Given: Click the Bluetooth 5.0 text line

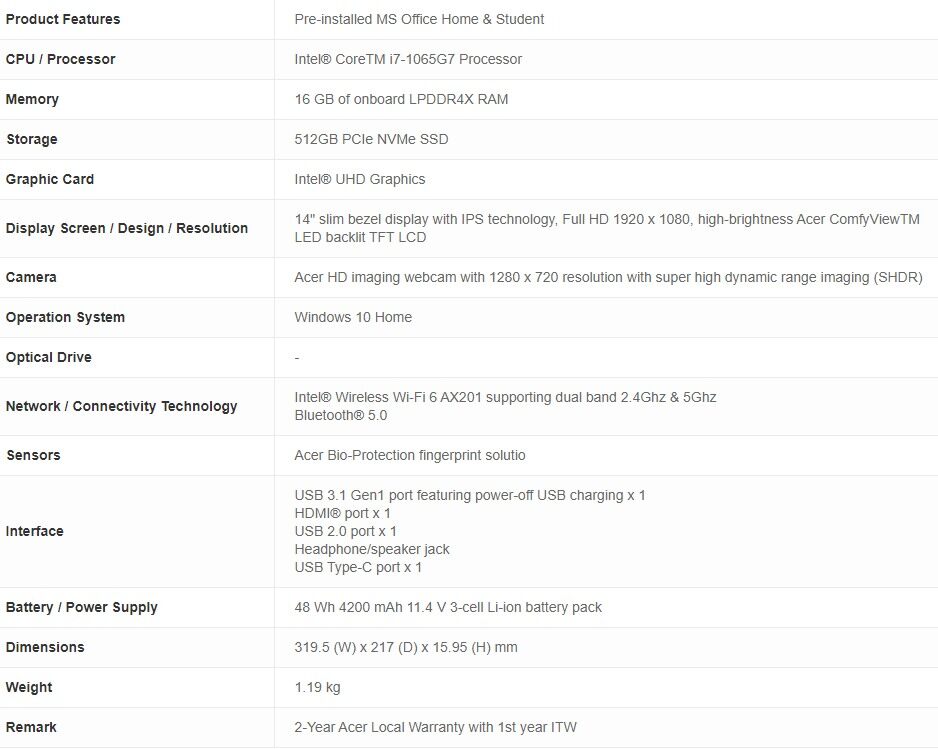Looking at the screenshot, I should tap(341, 415).
